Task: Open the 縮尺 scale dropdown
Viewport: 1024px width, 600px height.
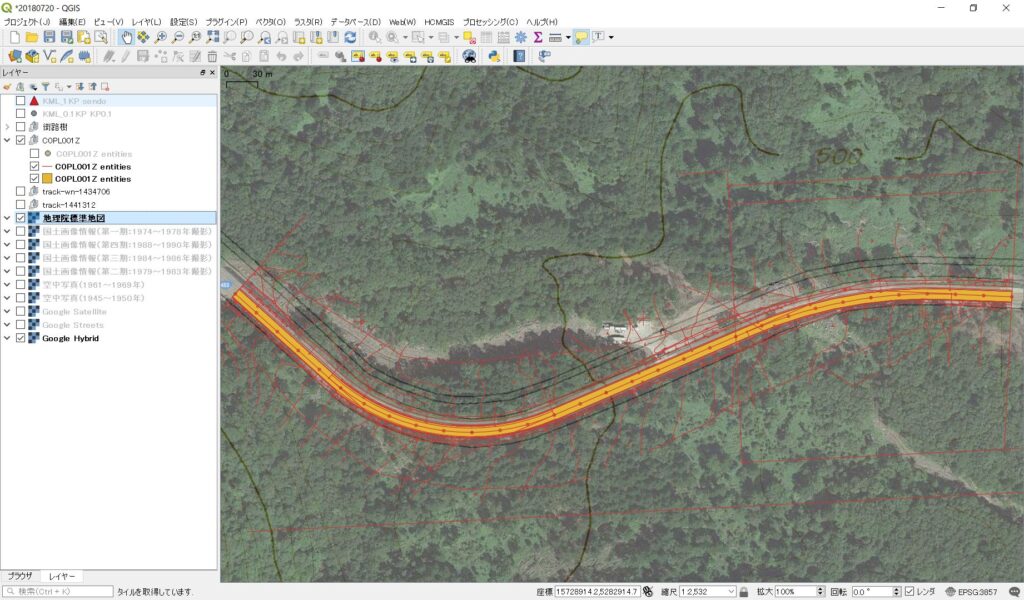Action: [x=732, y=592]
